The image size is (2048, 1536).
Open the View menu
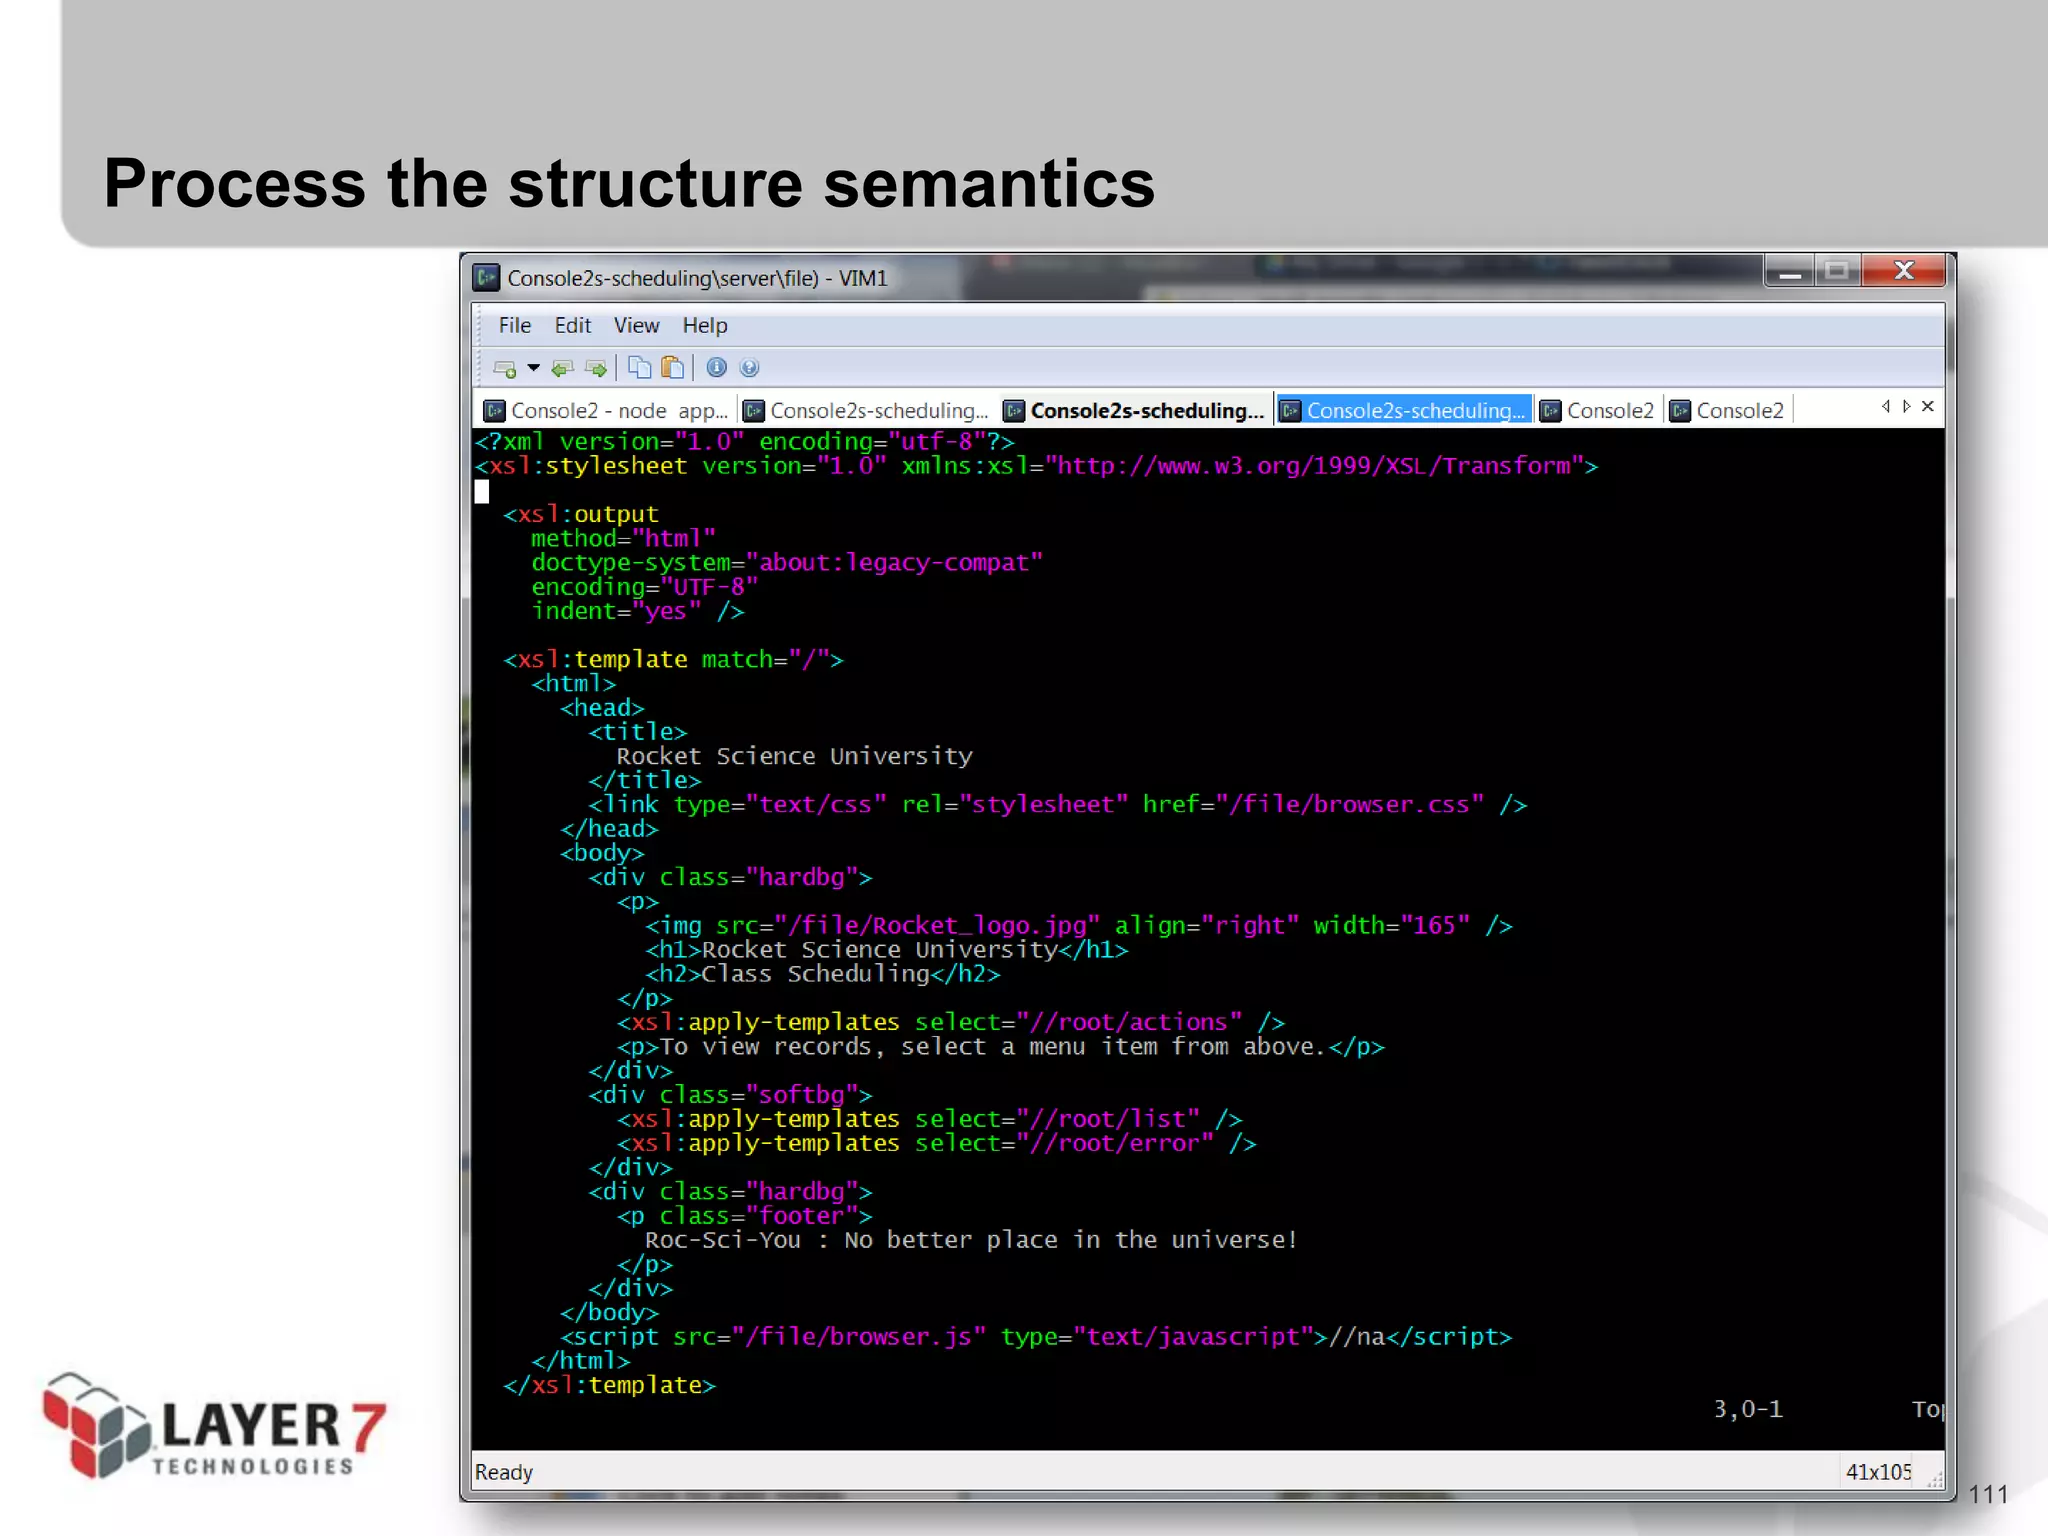click(x=637, y=326)
